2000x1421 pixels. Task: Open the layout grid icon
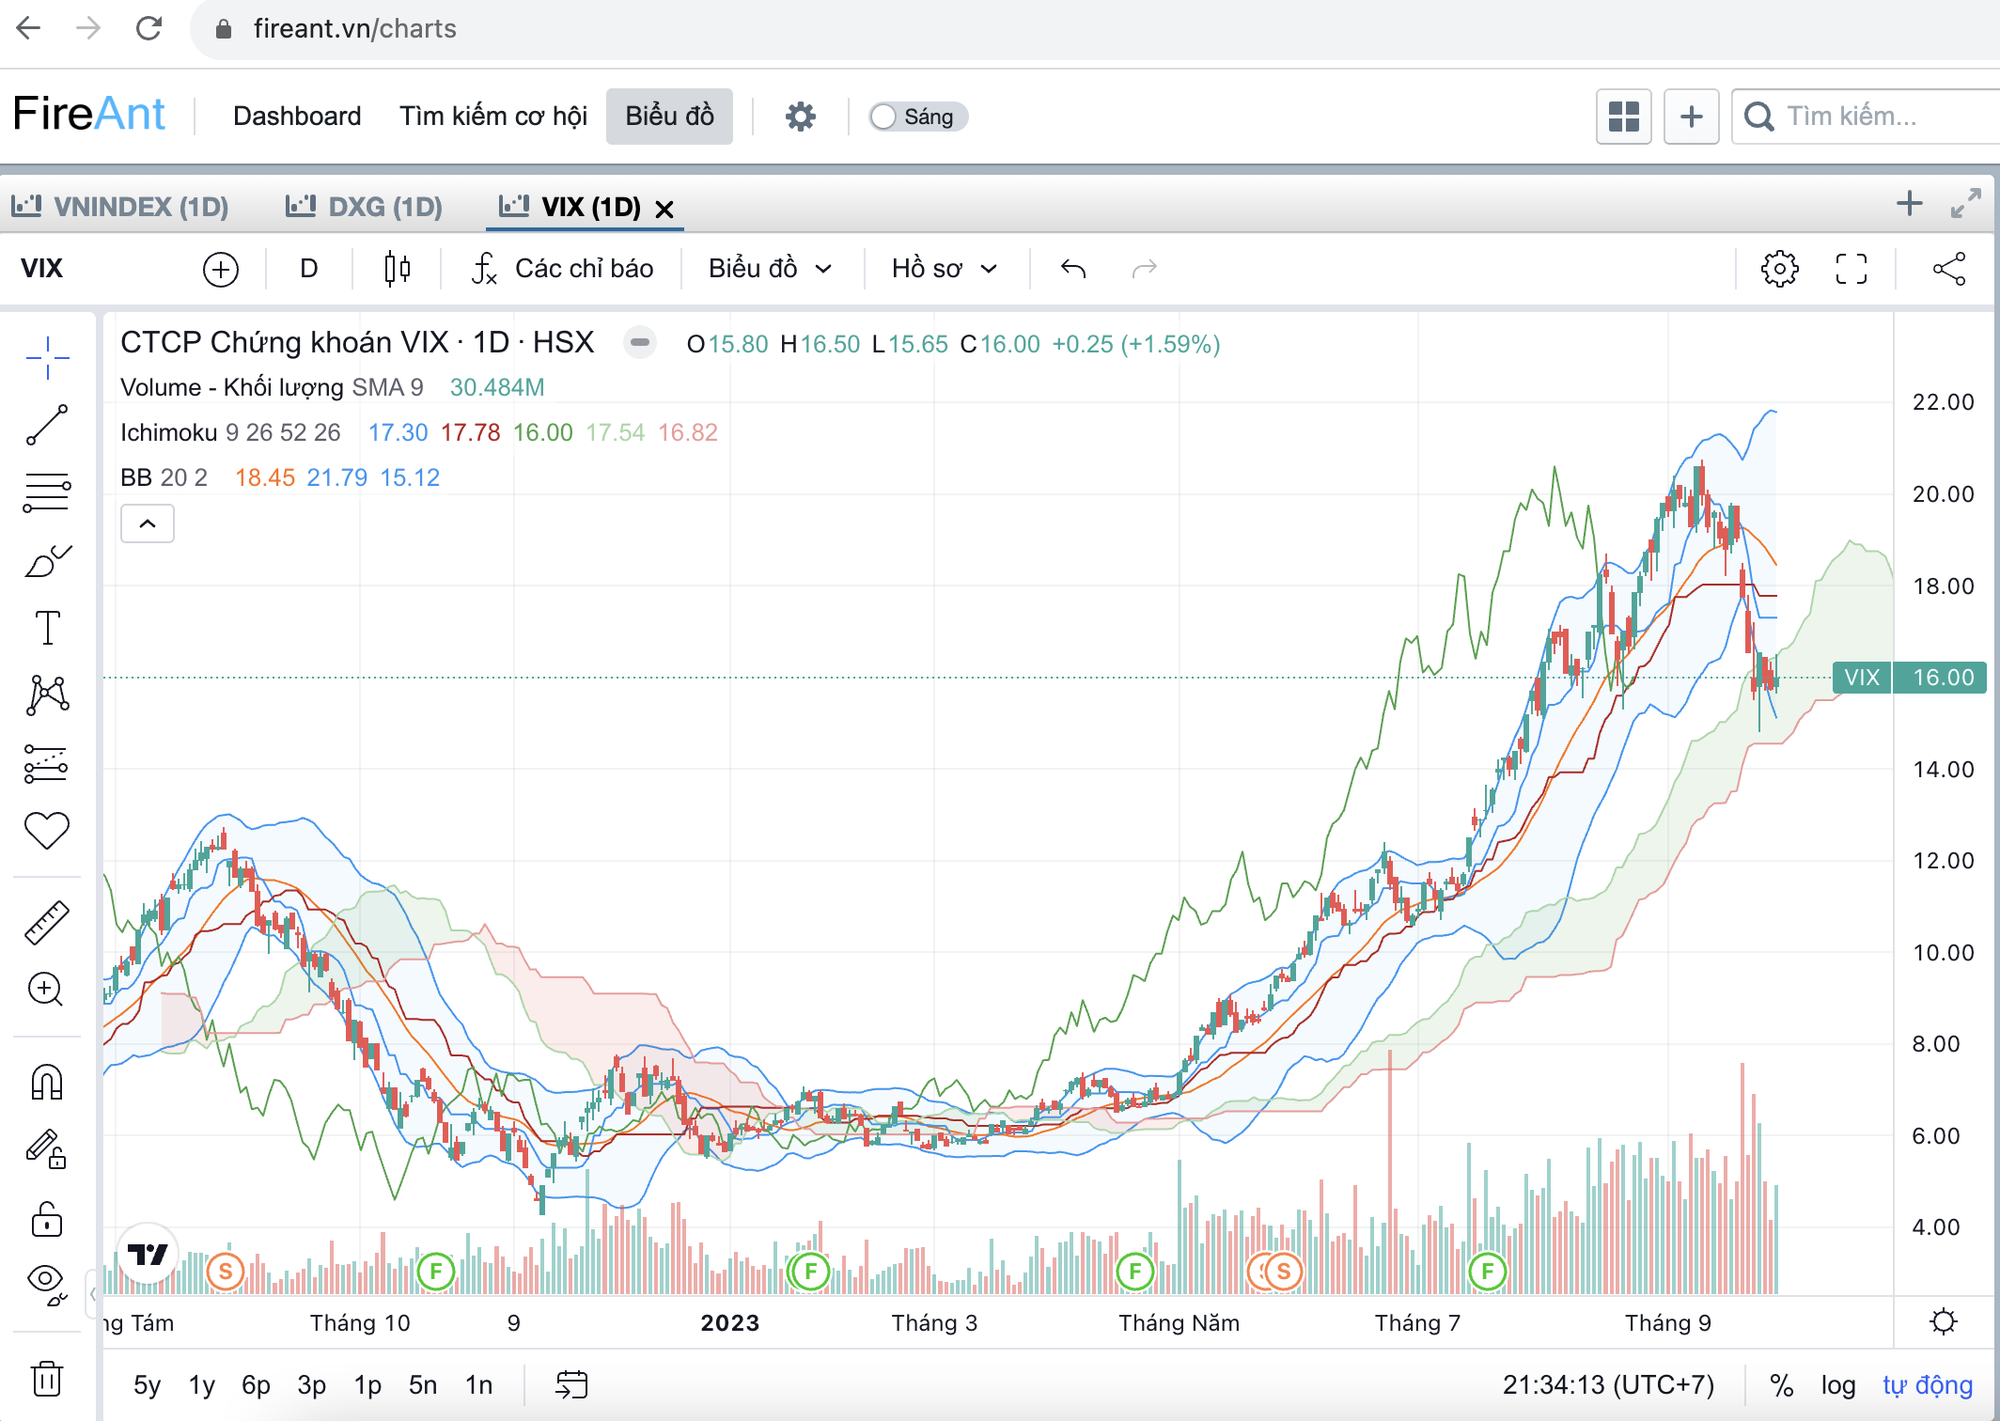click(x=1624, y=117)
